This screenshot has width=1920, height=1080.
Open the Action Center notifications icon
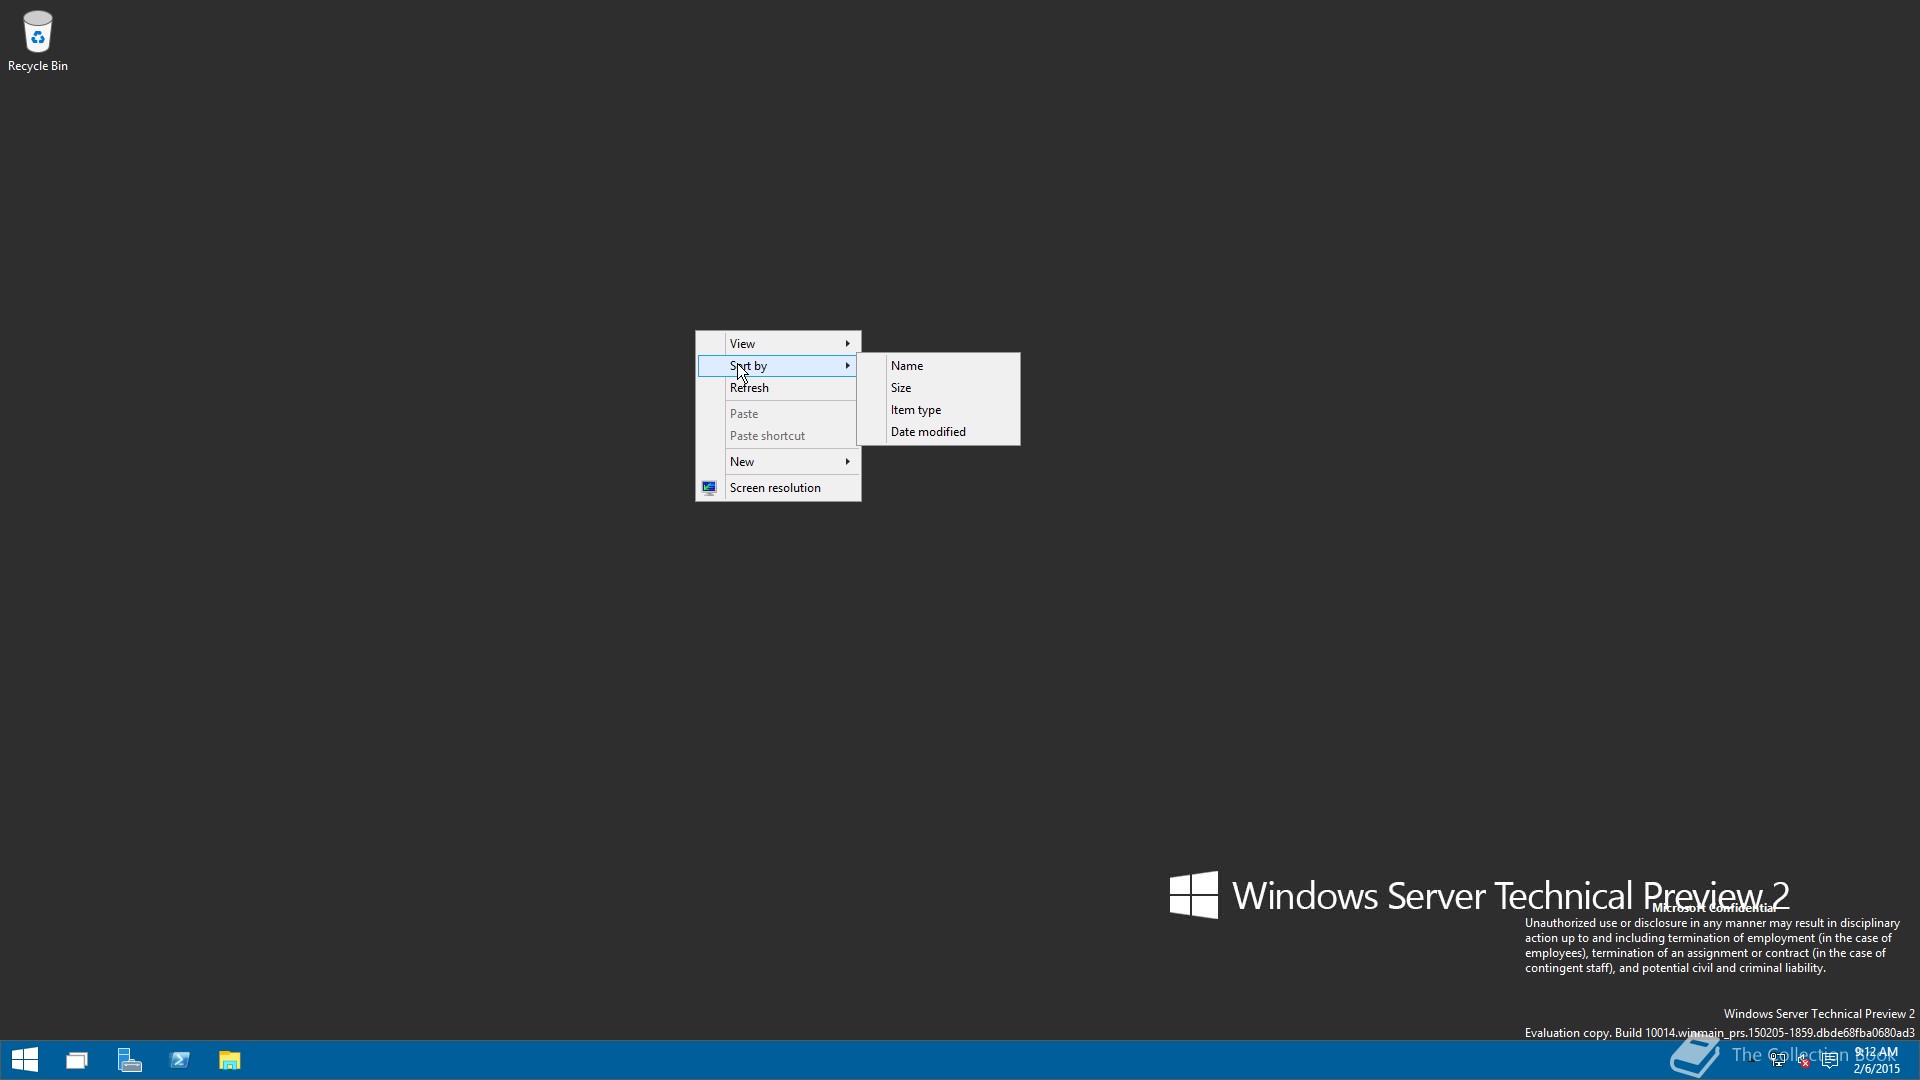click(x=1830, y=1060)
